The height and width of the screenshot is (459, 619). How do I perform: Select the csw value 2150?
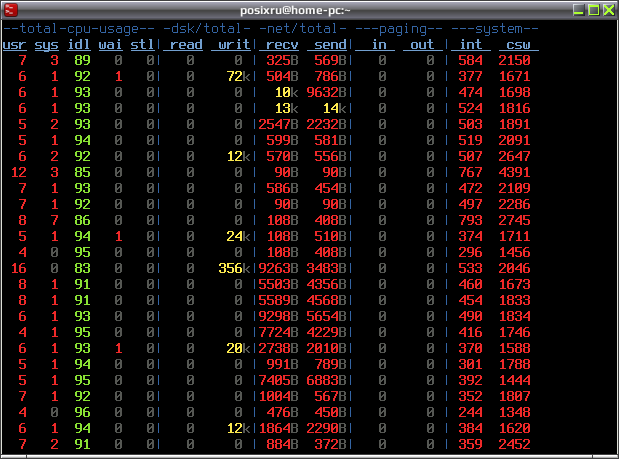(514, 60)
